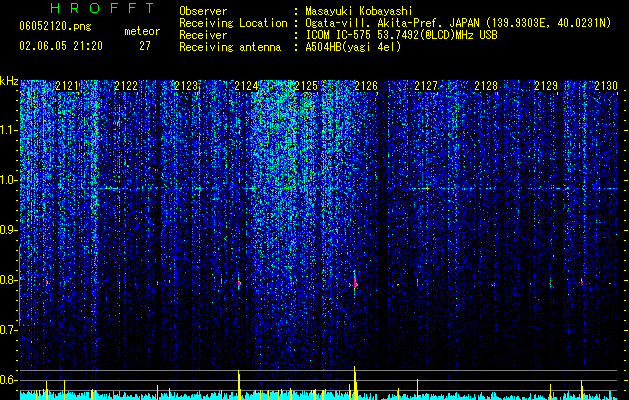Click the 2128 time marker
Image resolution: width=629 pixels, height=400 pixels.
[x=486, y=86]
